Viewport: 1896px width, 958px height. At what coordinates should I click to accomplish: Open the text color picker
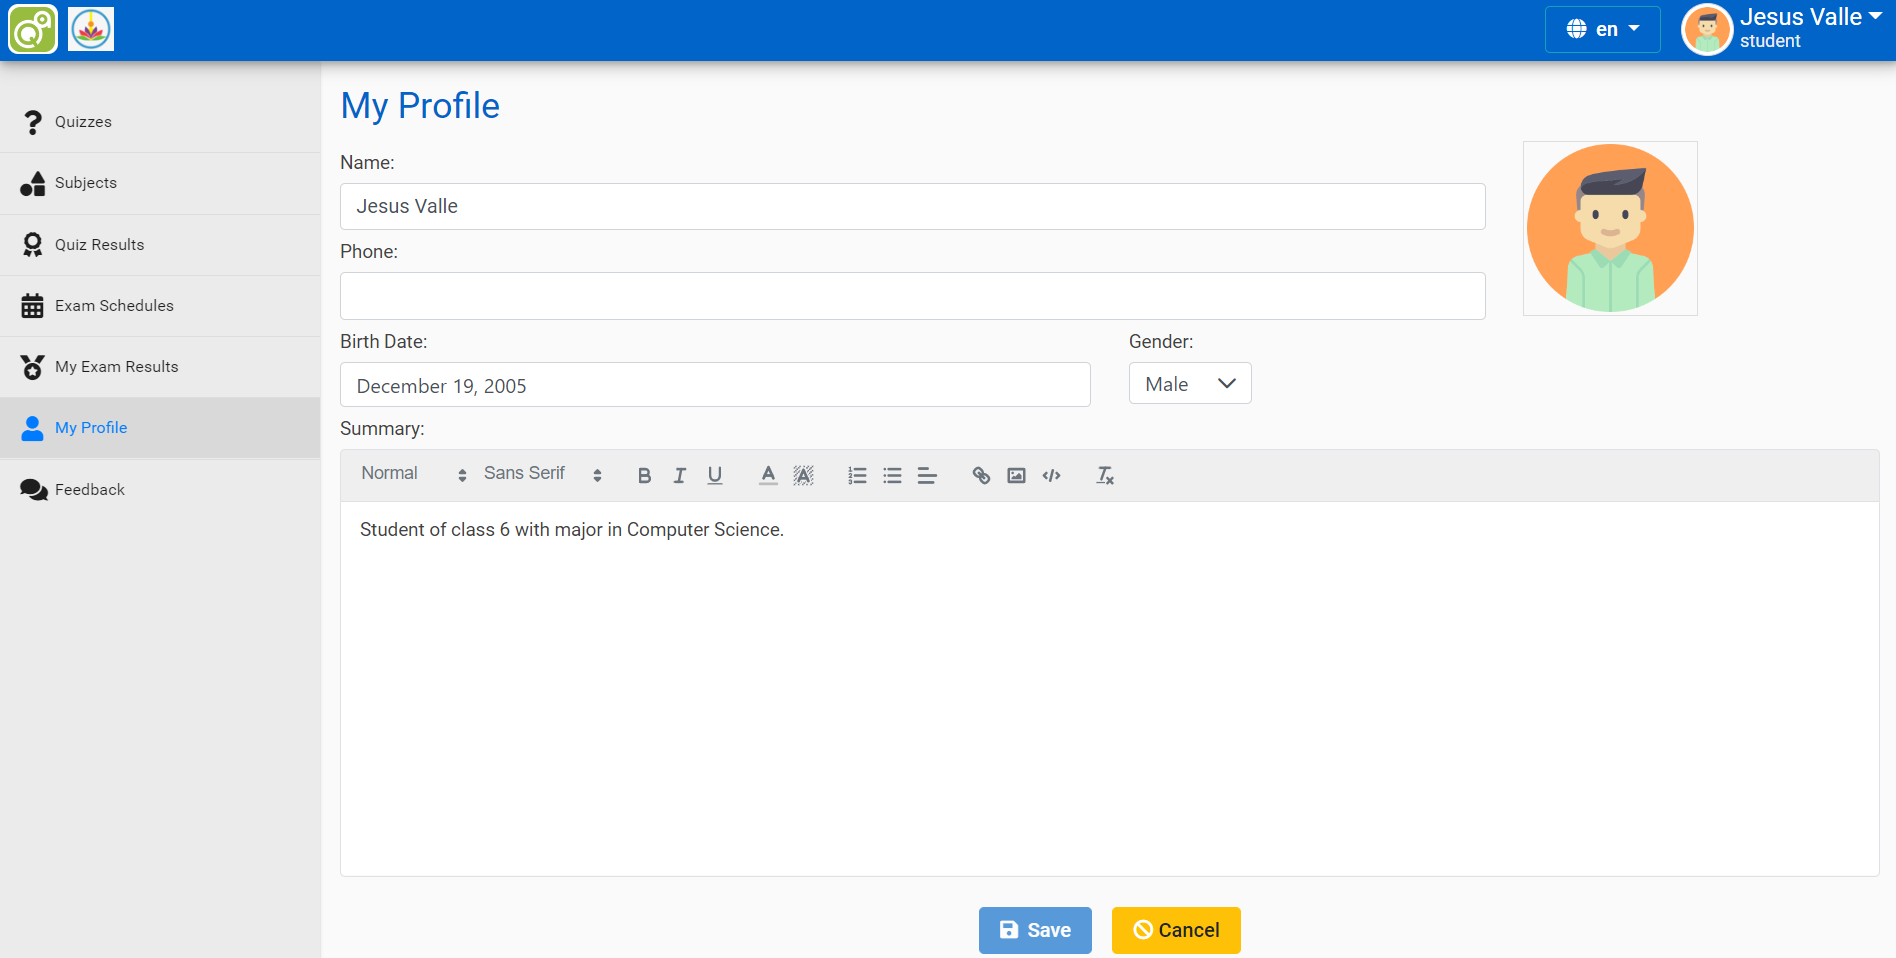[x=768, y=476]
